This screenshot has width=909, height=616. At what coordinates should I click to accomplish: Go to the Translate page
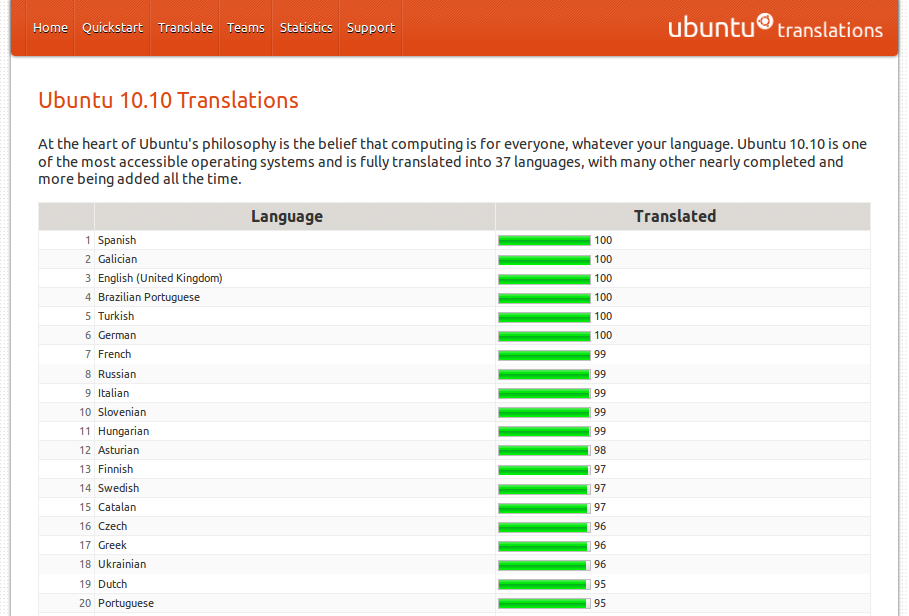[x=185, y=28]
